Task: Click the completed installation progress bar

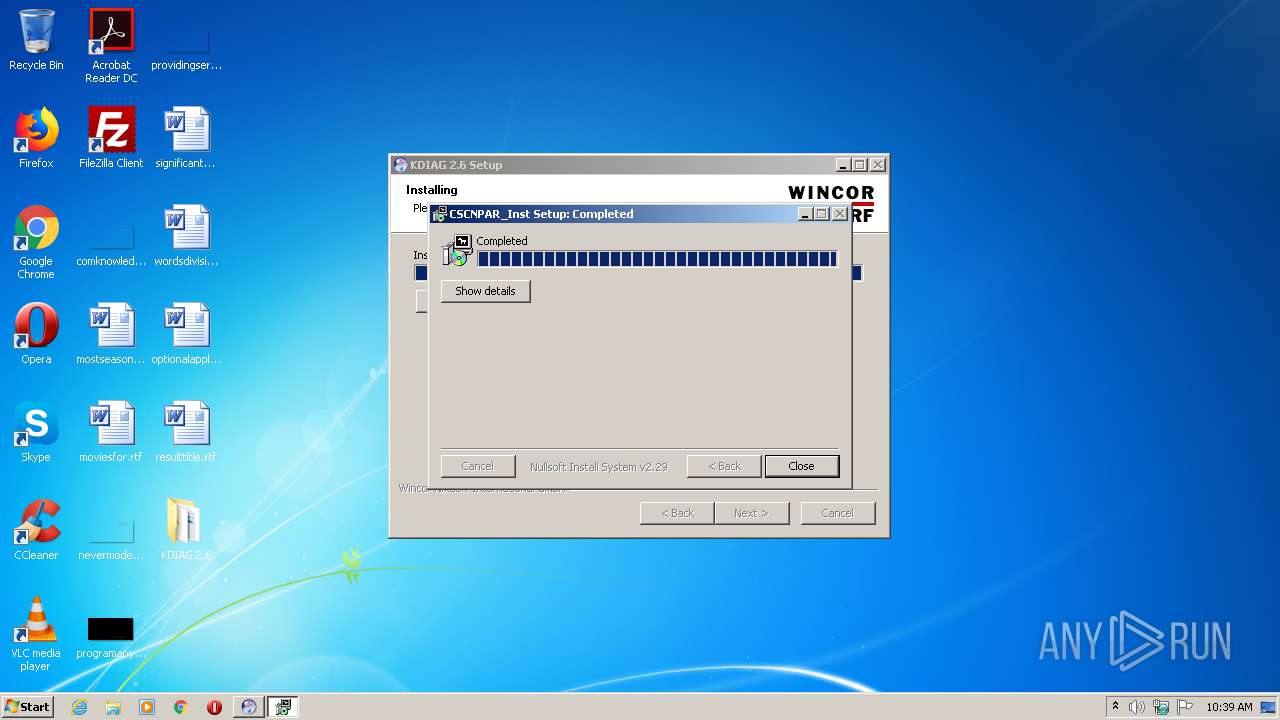Action: (x=657, y=259)
